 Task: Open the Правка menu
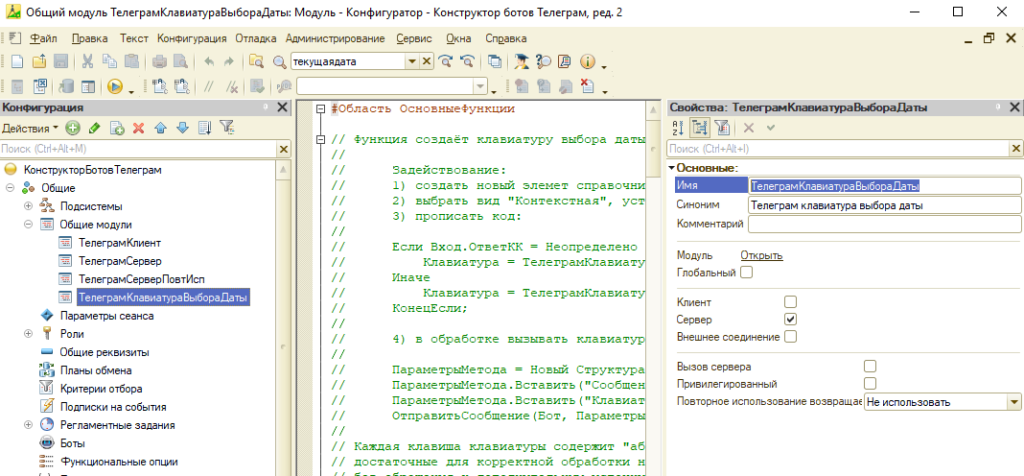pyautogui.click(x=90, y=39)
